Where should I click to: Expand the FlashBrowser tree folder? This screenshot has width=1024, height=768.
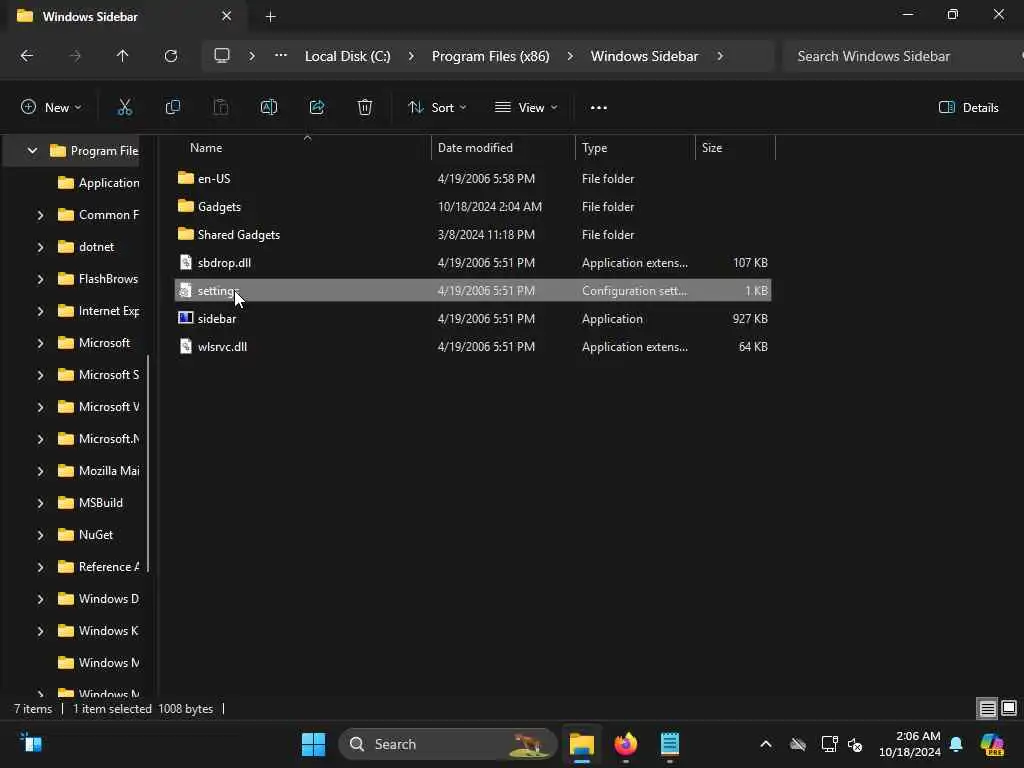[40, 279]
